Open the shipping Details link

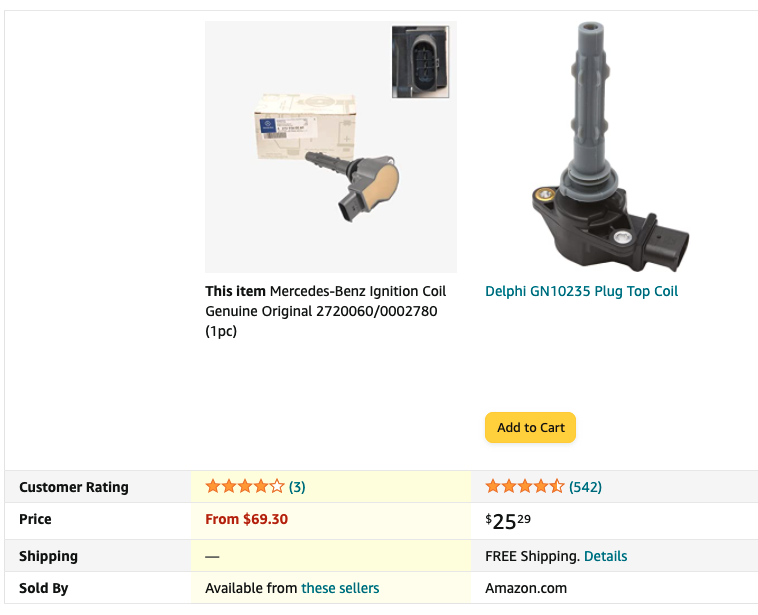pos(605,556)
